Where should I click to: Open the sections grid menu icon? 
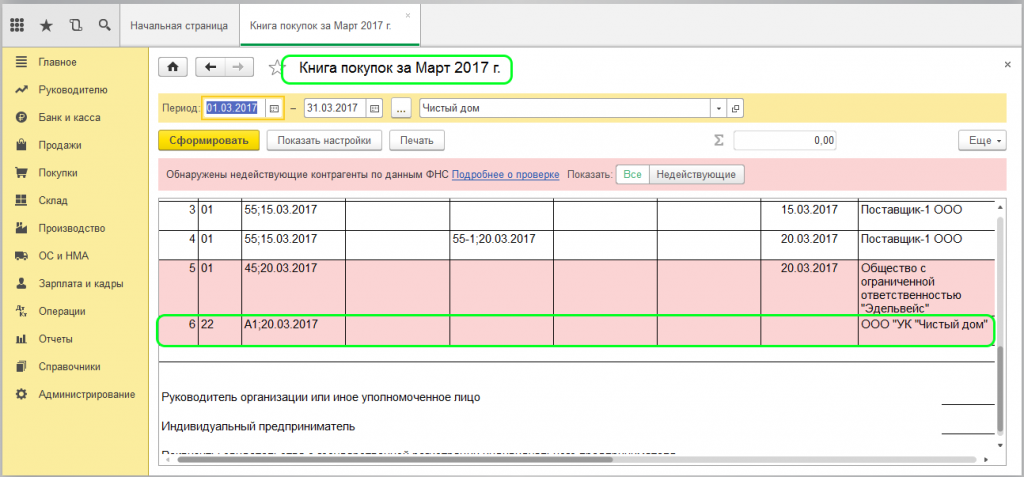[x=17, y=24]
